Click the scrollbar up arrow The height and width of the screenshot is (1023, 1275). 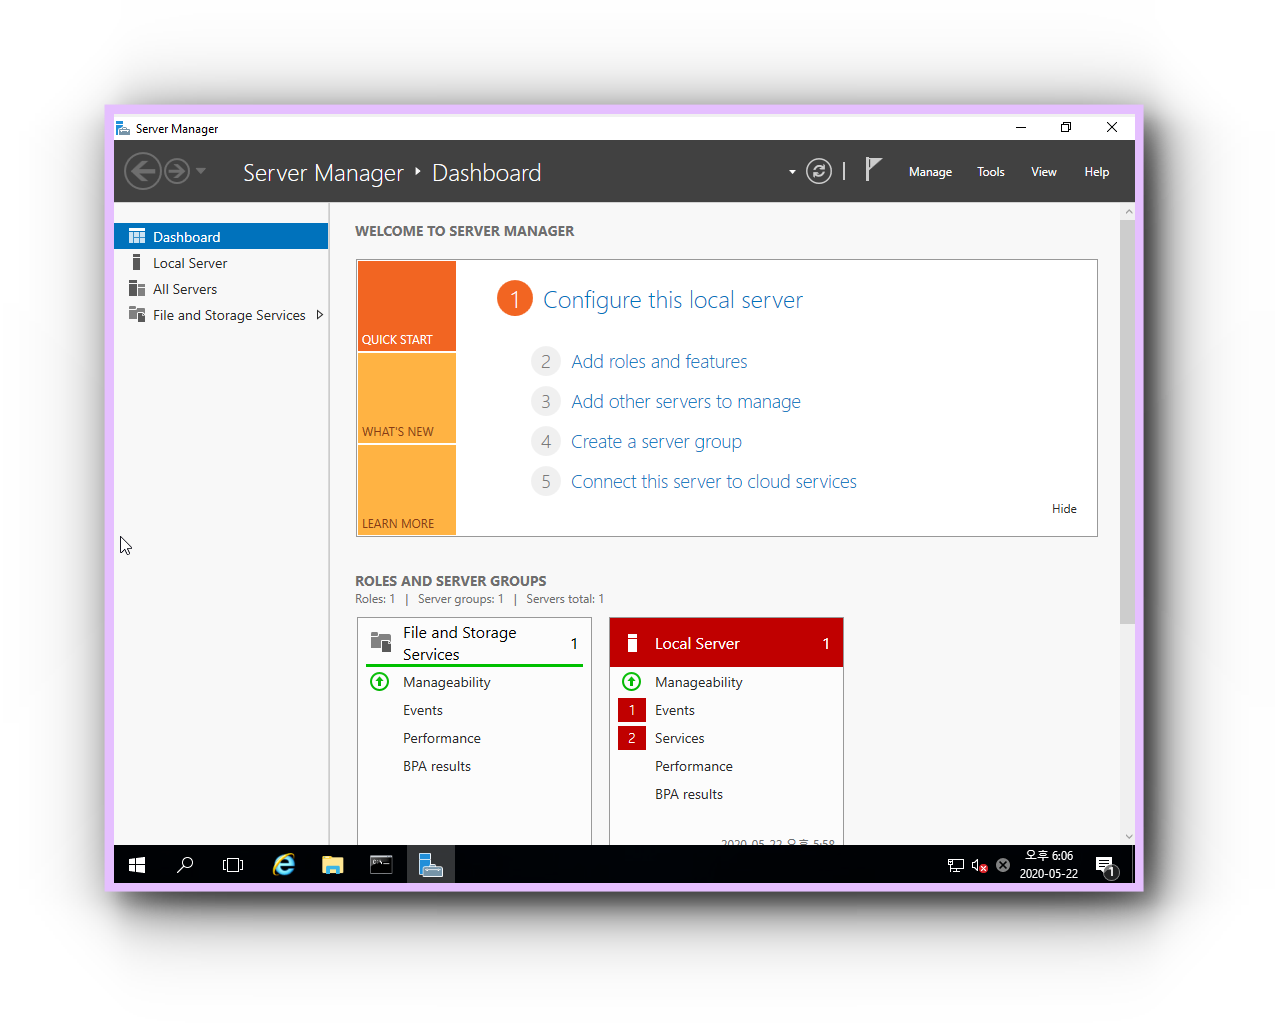click(1128, 211)
